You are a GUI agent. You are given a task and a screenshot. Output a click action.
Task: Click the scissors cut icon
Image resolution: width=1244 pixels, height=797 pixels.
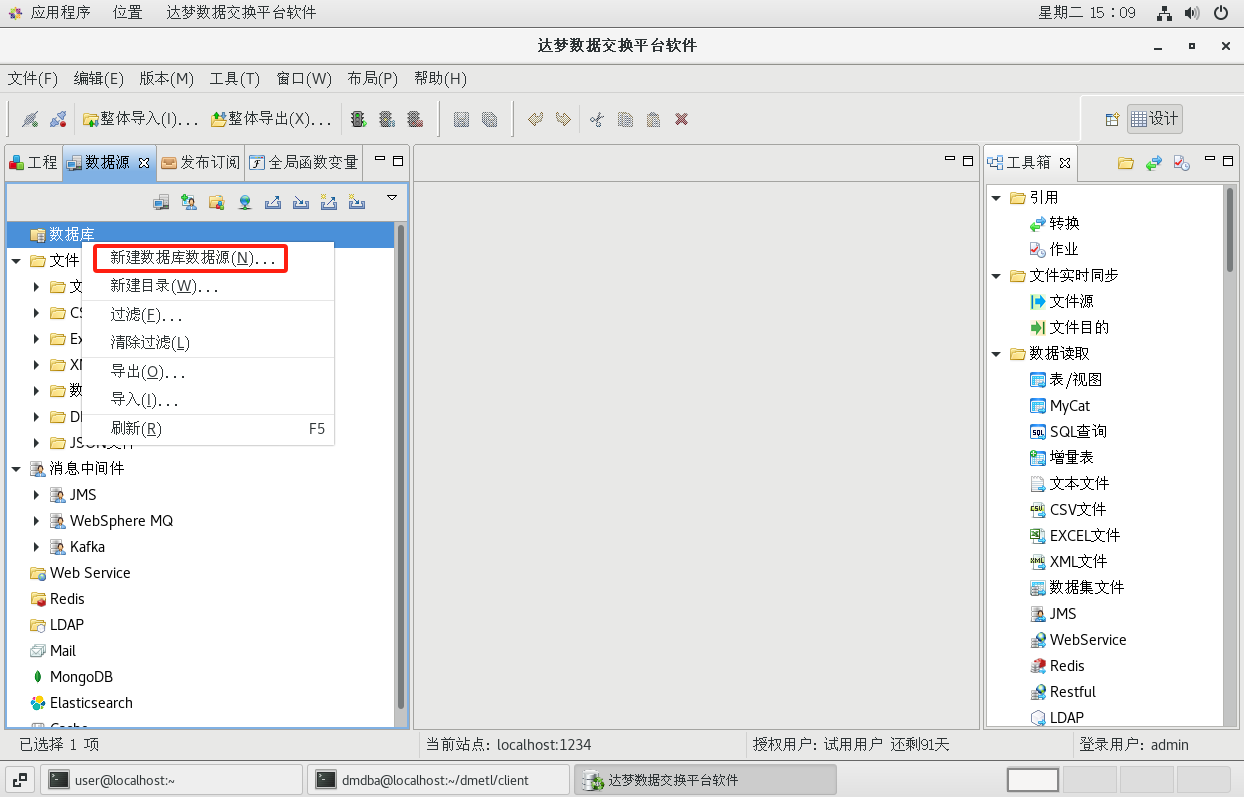click(x=597, y=119)
